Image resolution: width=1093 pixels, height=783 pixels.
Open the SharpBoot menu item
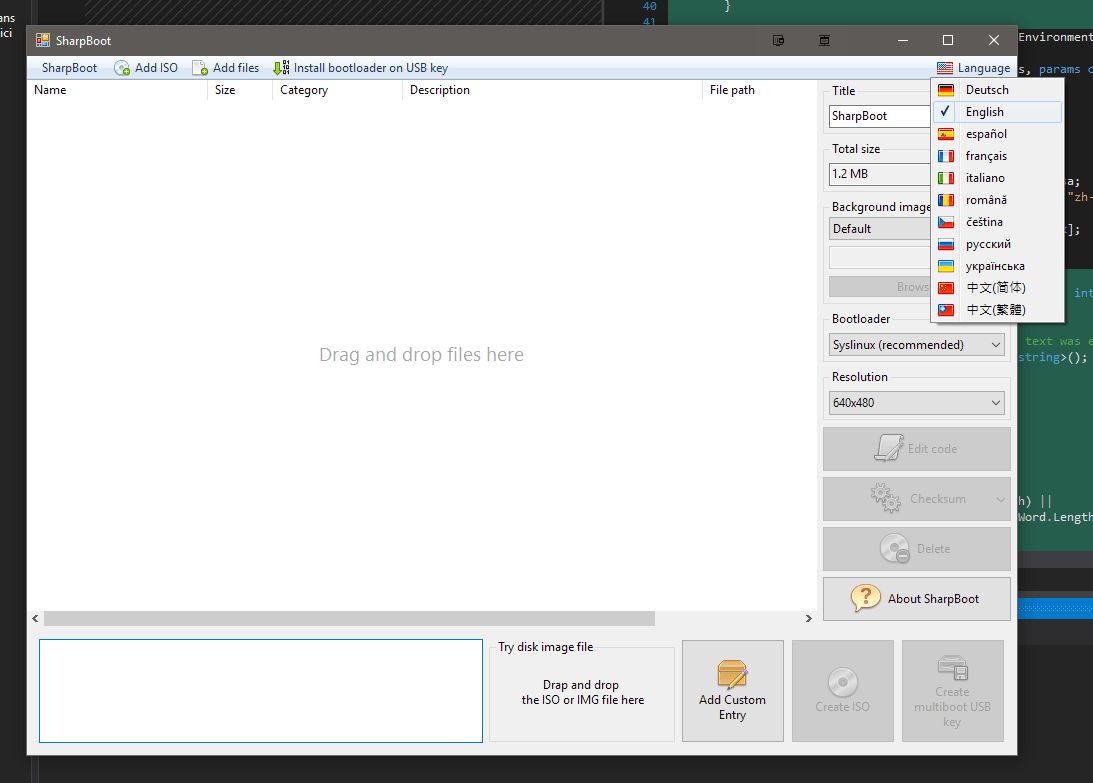69,68
